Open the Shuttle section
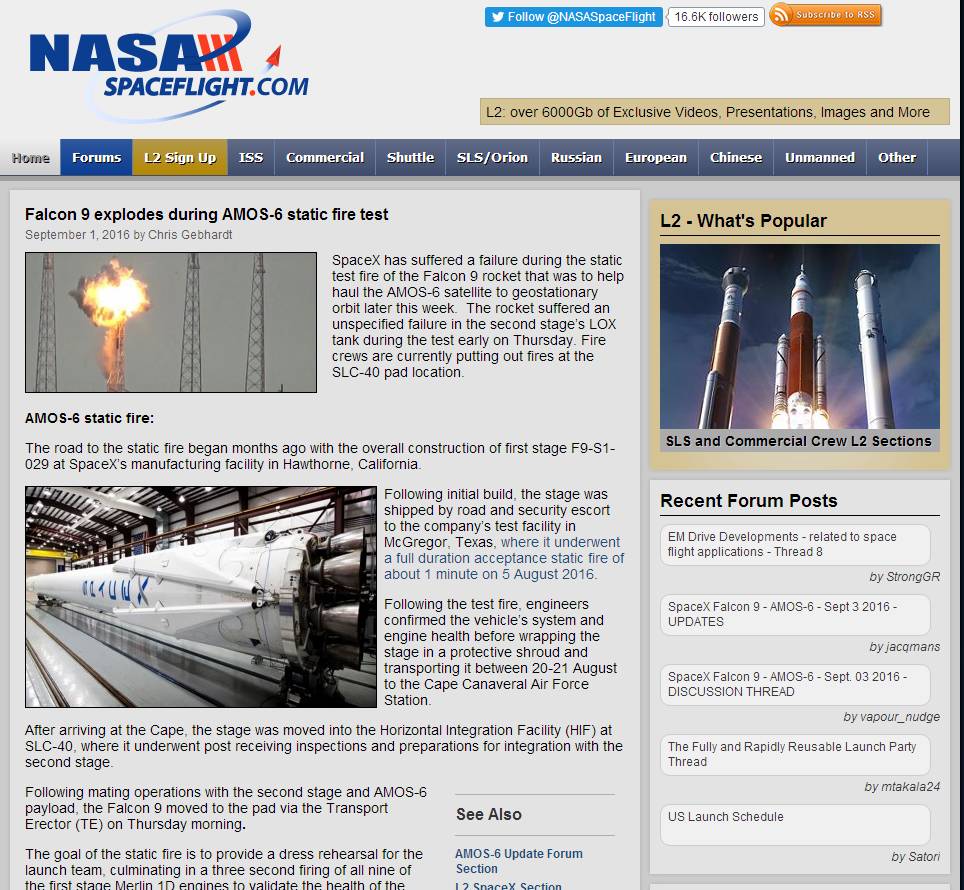 pos(410,157)
